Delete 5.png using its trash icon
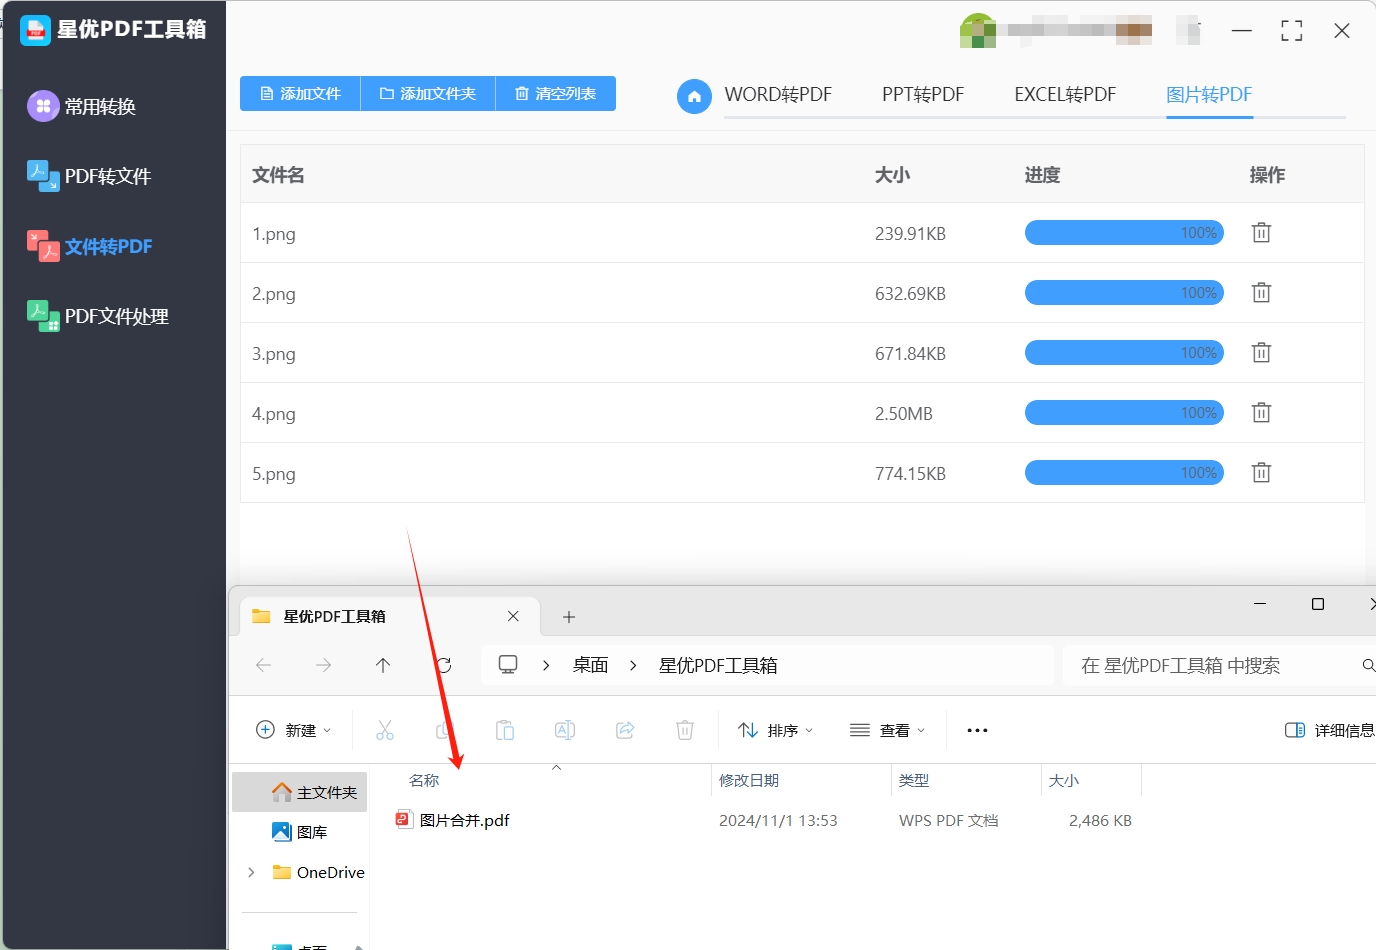The height and width of the screenshot is (950, 1376). (x=1261, y=473)
